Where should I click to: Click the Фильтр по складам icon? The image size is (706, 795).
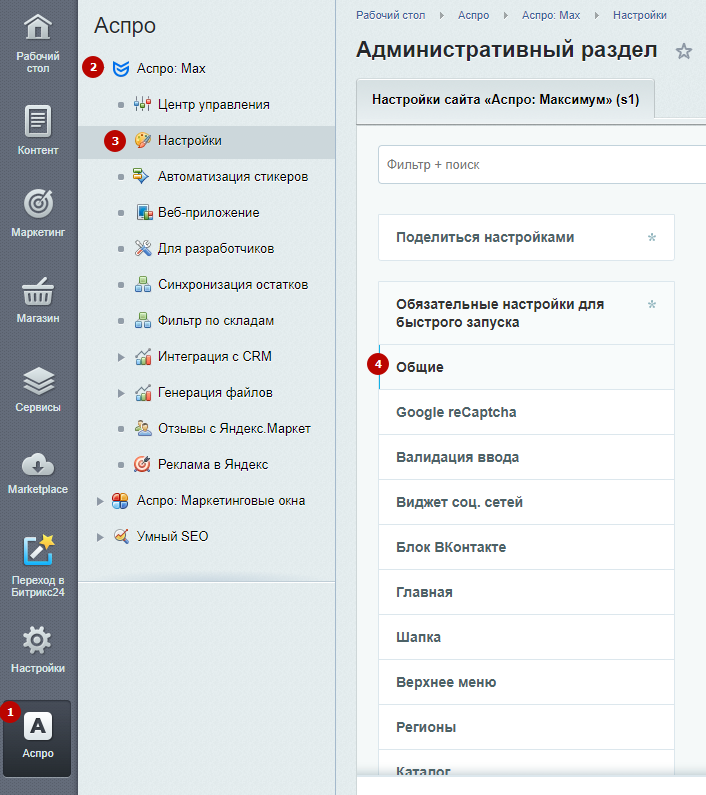point(143,320)
